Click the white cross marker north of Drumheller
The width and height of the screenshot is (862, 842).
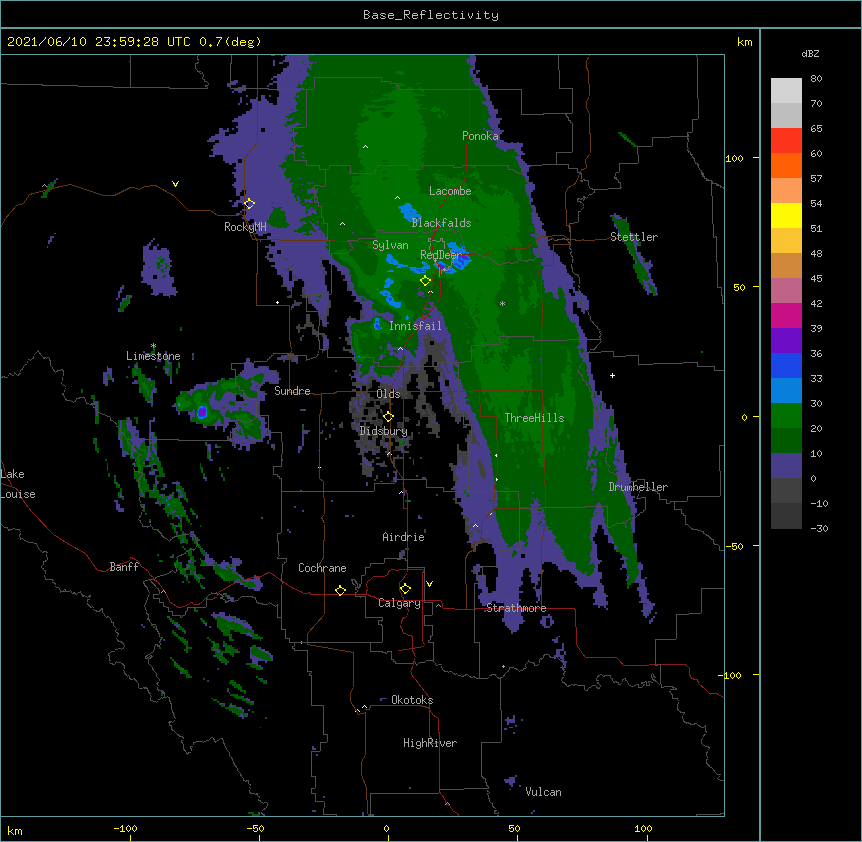612,375
